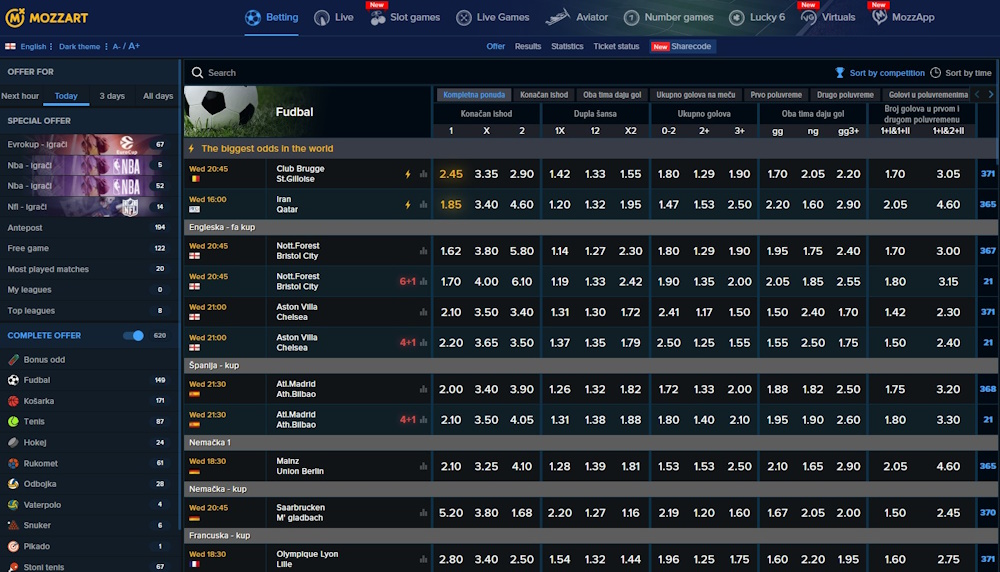Viewport: 1000px width, 572px height.
Task: Click the Bonus odd icon
Action: click(x=13, y=360)
